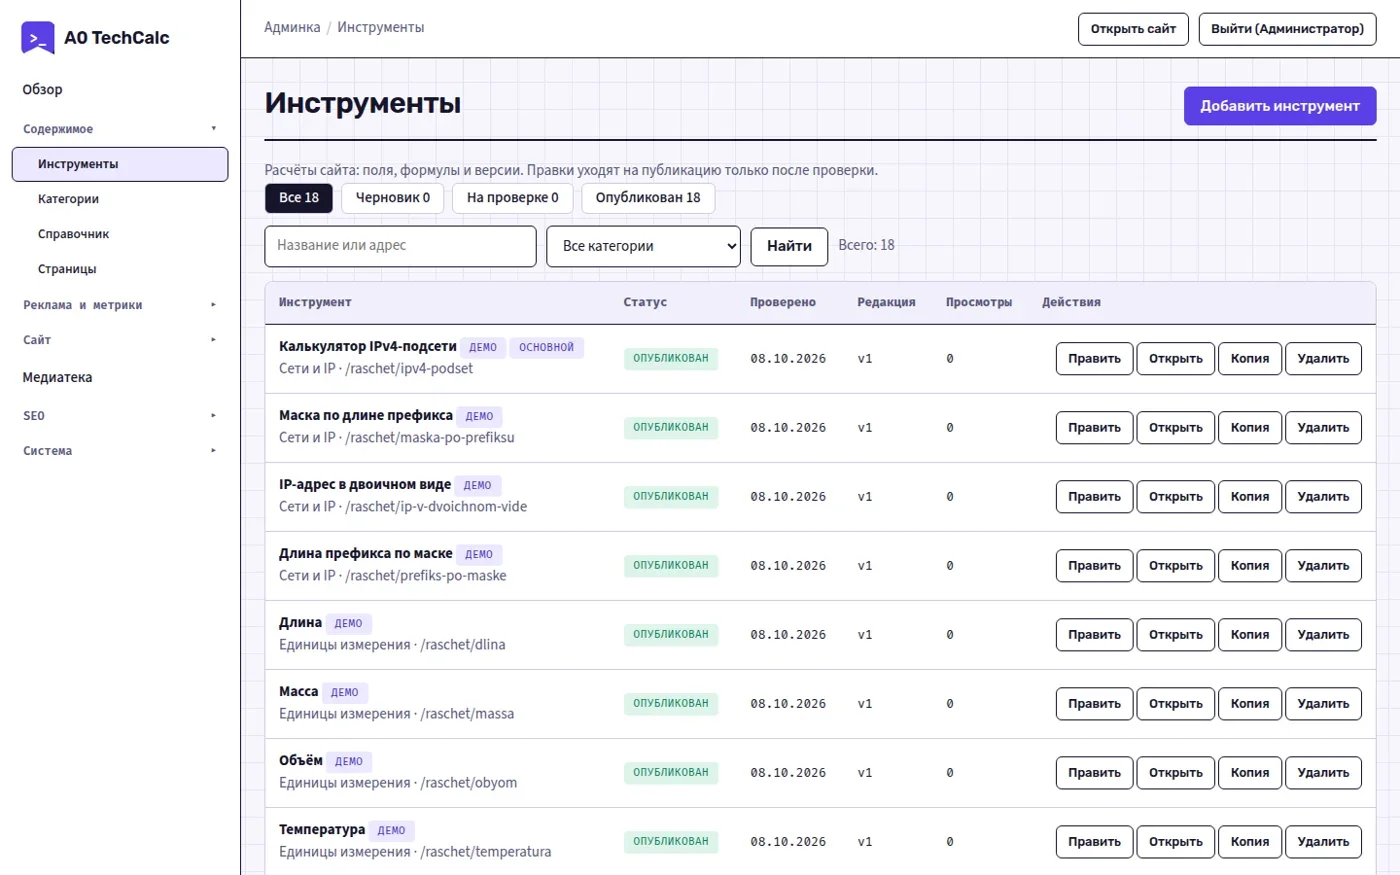
Task: Expand the Содержимое sidebar section
Action: 120,129
